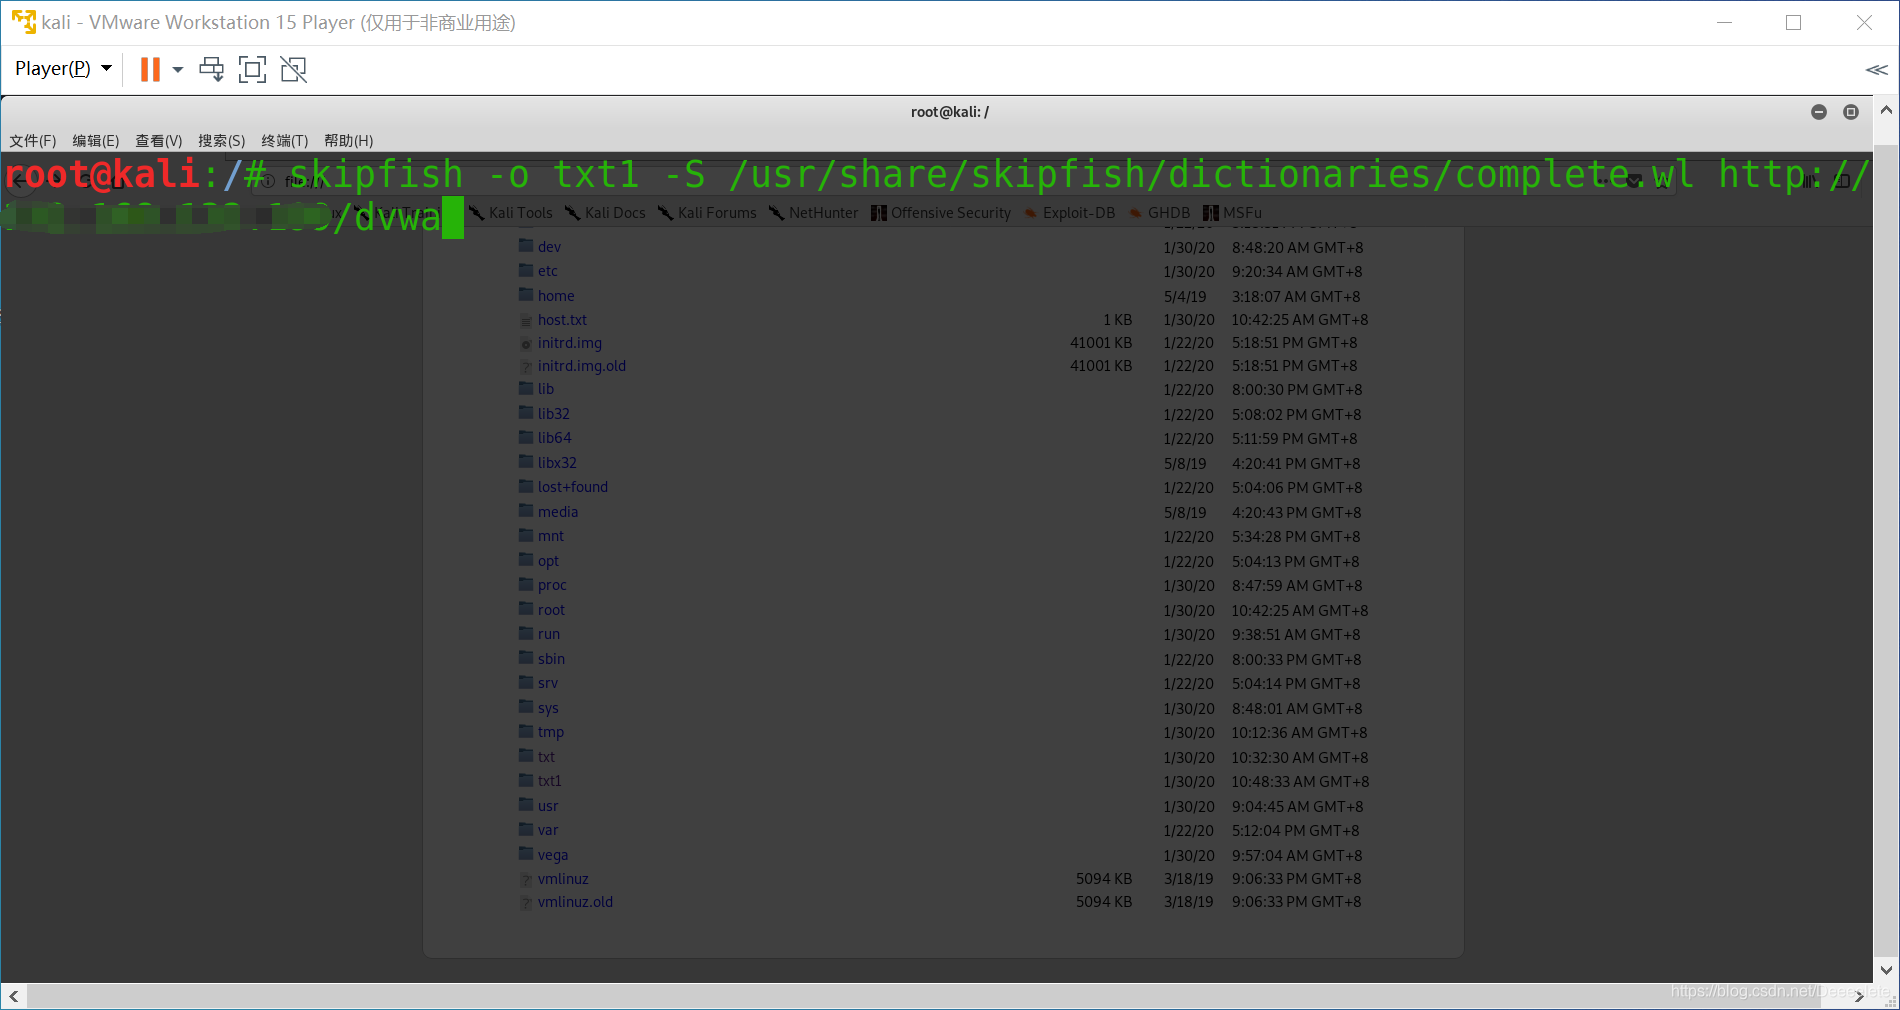Open the lost+found directory link
This screenshot has height=1010, width=1900.
(x=573, y=487)
